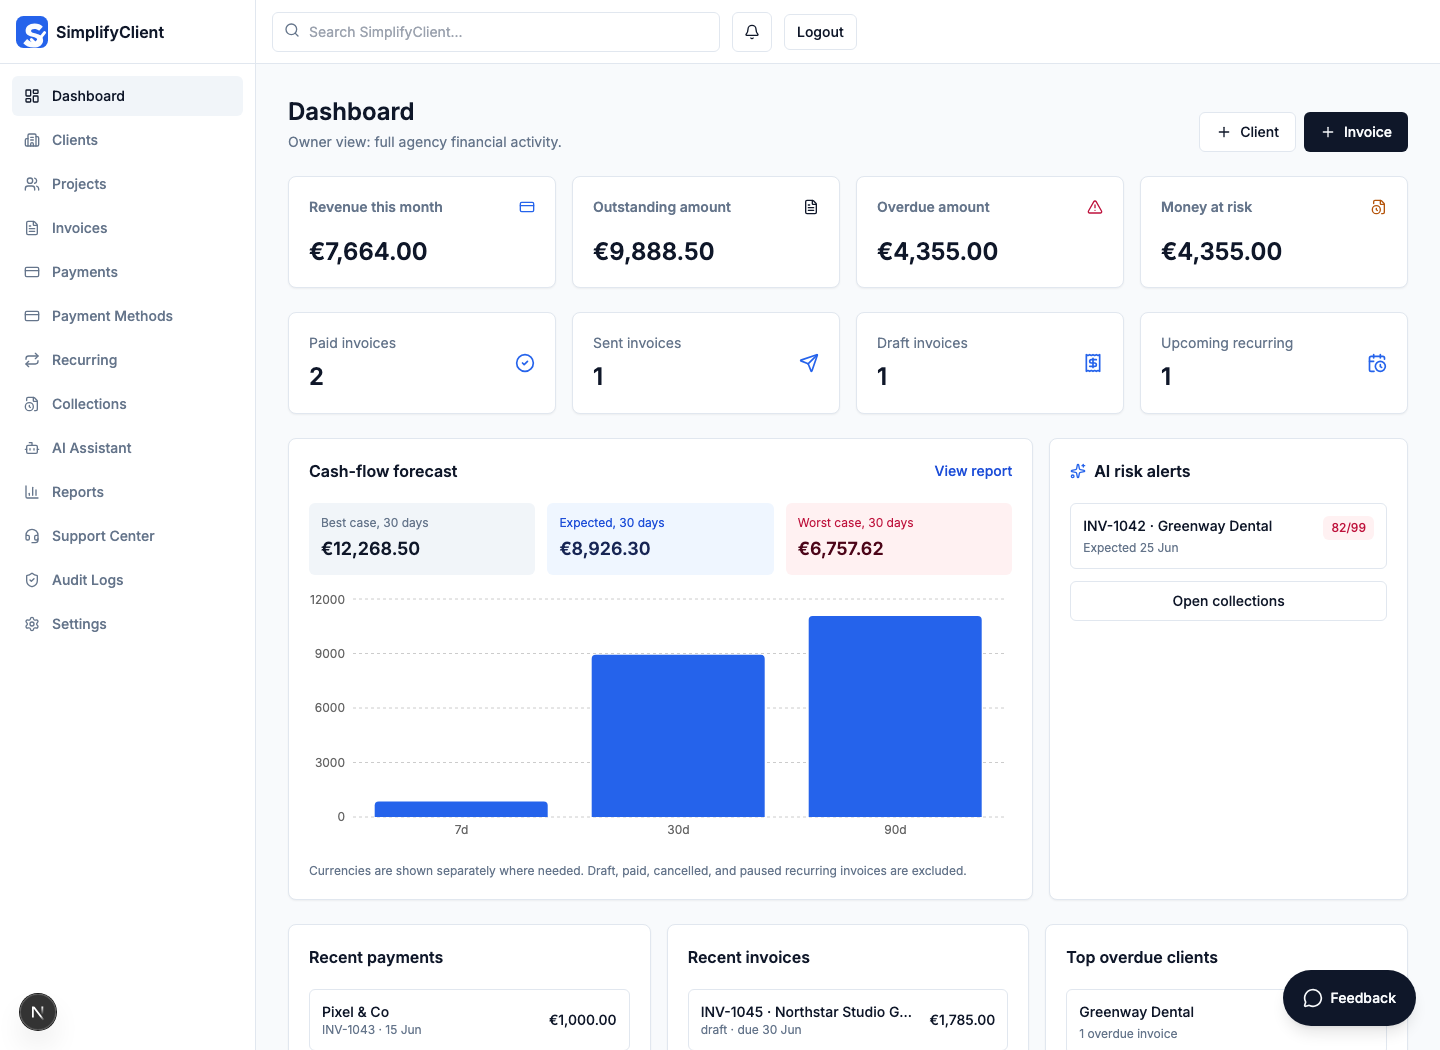Click the Settings gear icon in sidebar
Screen dimensions: 1440x1050
point(32,624)
